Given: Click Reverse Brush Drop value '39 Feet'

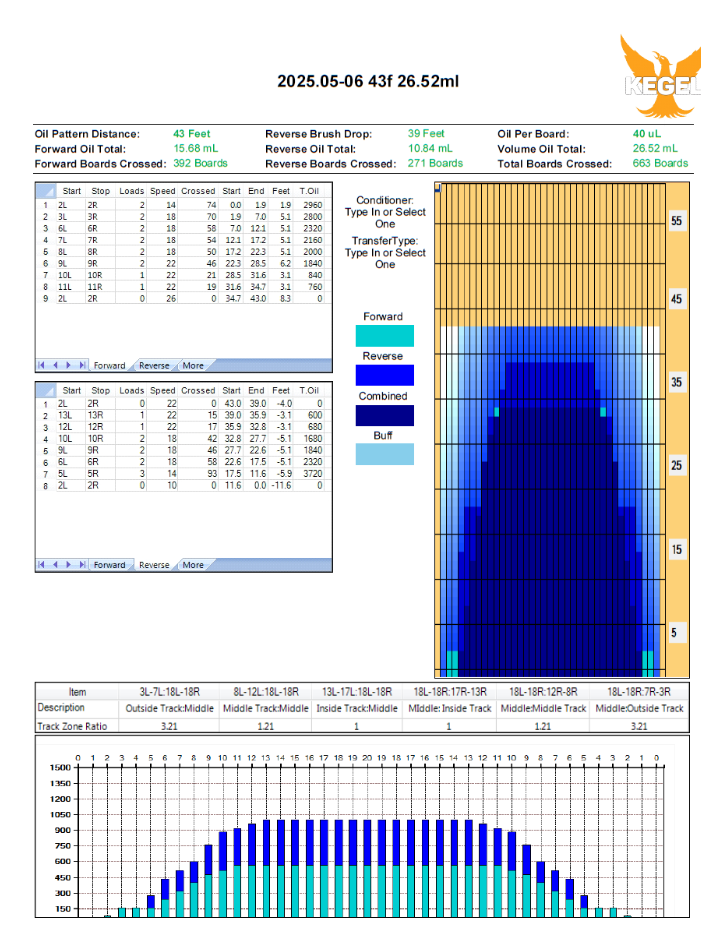Looking at the screenshot, I should tap(426, 134).
